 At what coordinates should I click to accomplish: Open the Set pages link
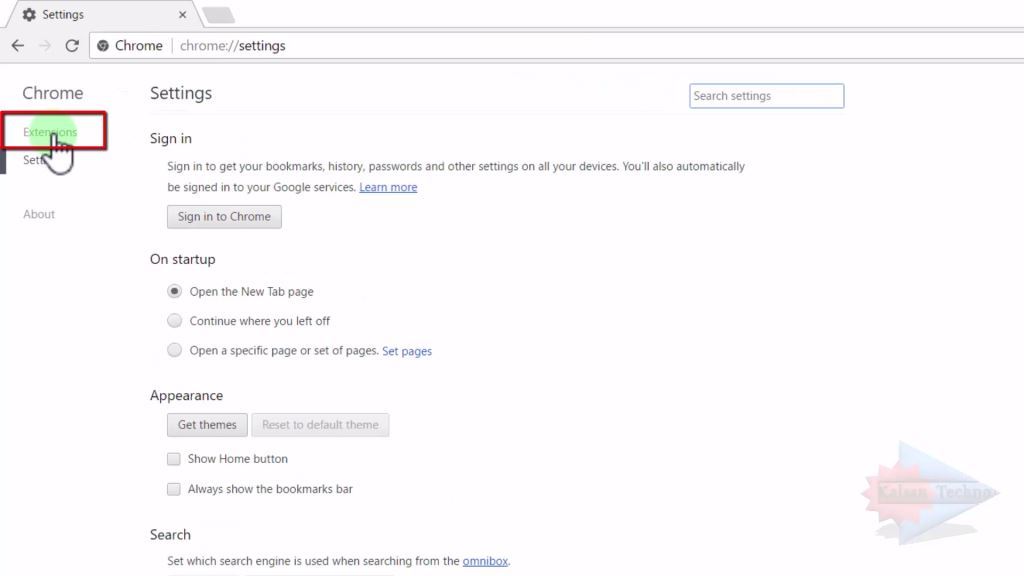(407, 351)
